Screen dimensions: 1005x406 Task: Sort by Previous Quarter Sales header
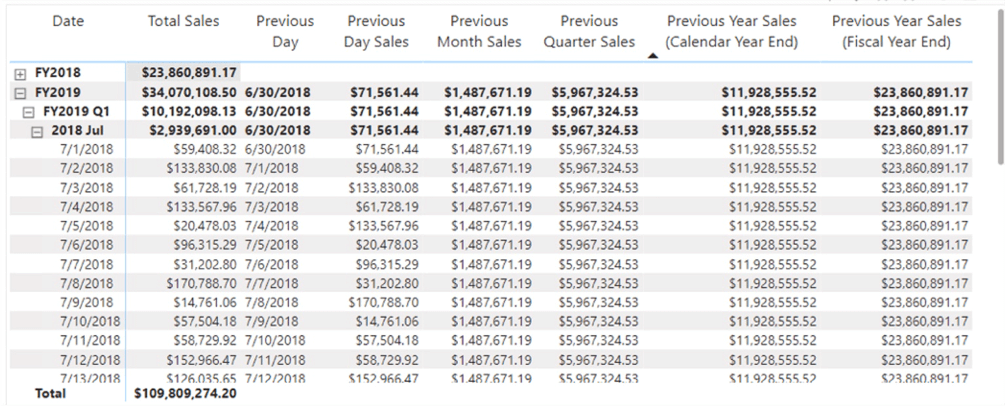589,31
